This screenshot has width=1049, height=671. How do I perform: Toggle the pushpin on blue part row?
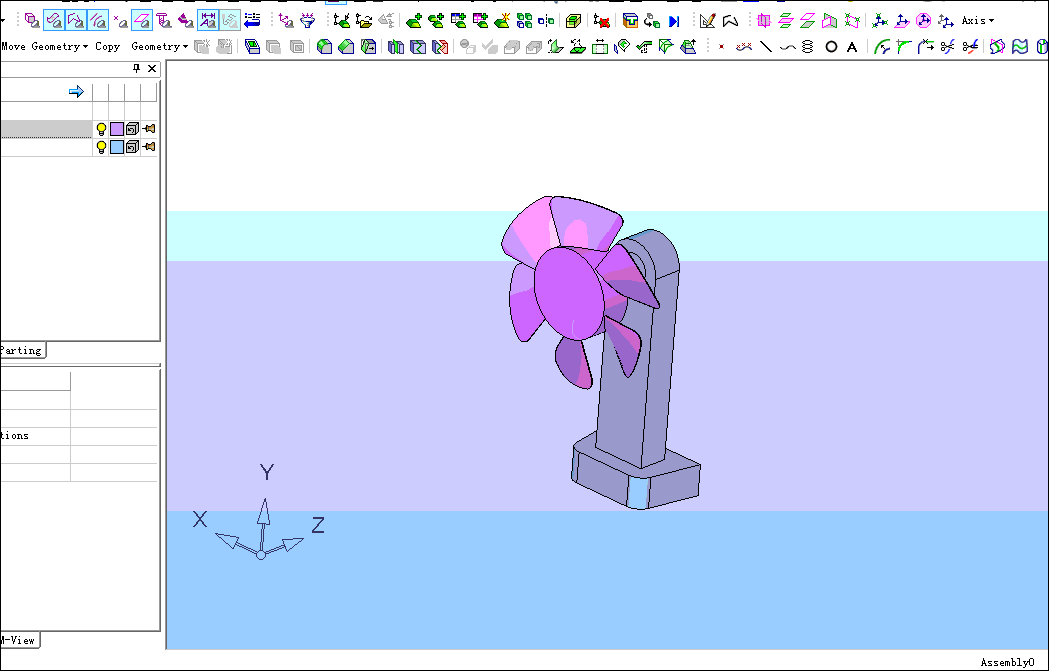[x=149, y=147]
